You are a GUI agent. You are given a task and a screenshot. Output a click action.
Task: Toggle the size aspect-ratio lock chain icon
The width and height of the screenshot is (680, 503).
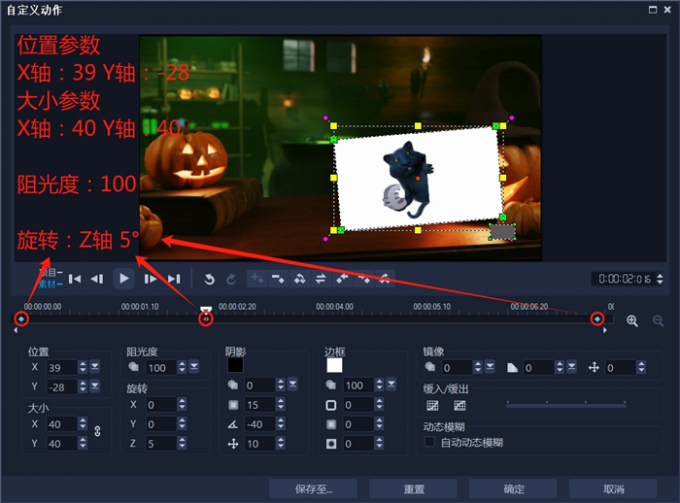coord(97,431)
